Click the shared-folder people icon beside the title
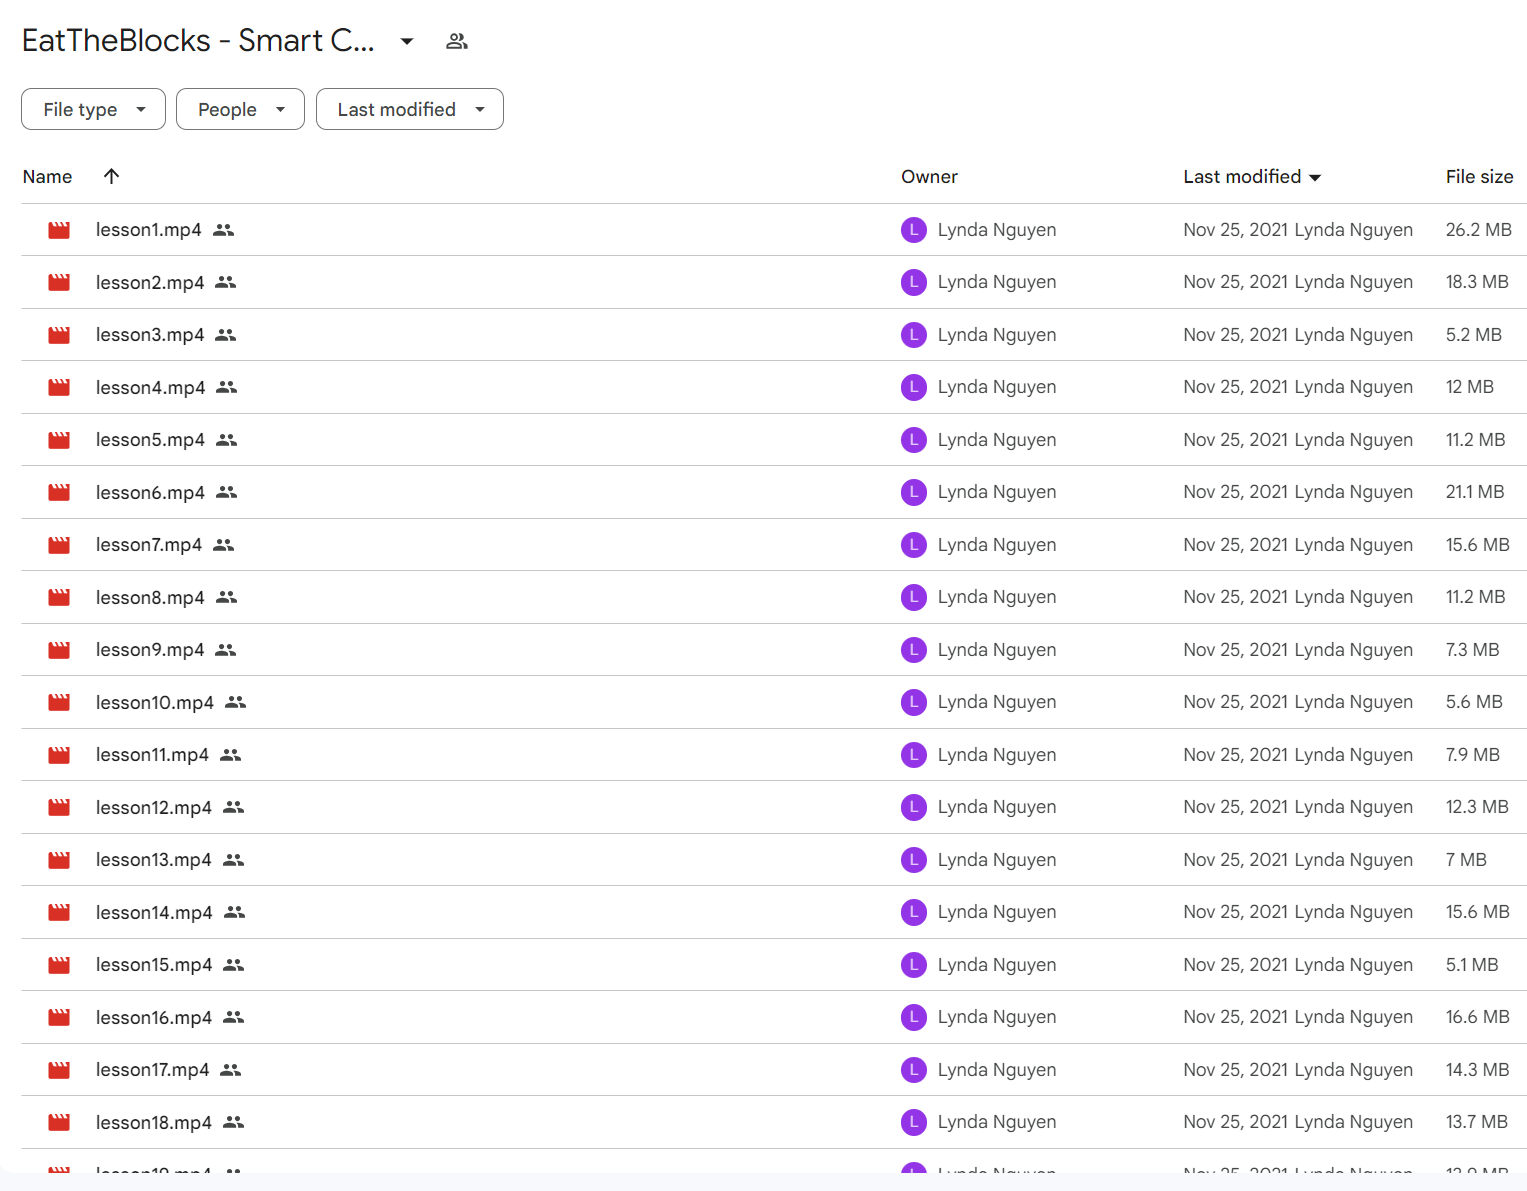Screen dimensions: 1527x1191 [457, 41]
